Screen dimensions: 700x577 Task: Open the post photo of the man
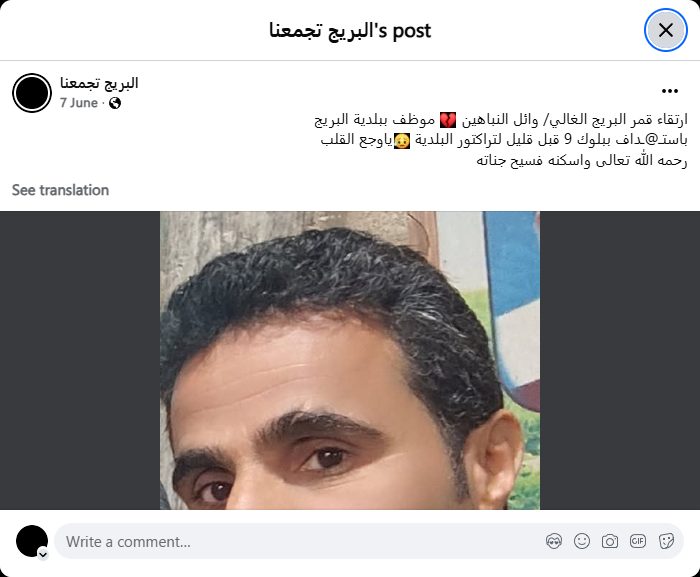[x=350, y=360]
